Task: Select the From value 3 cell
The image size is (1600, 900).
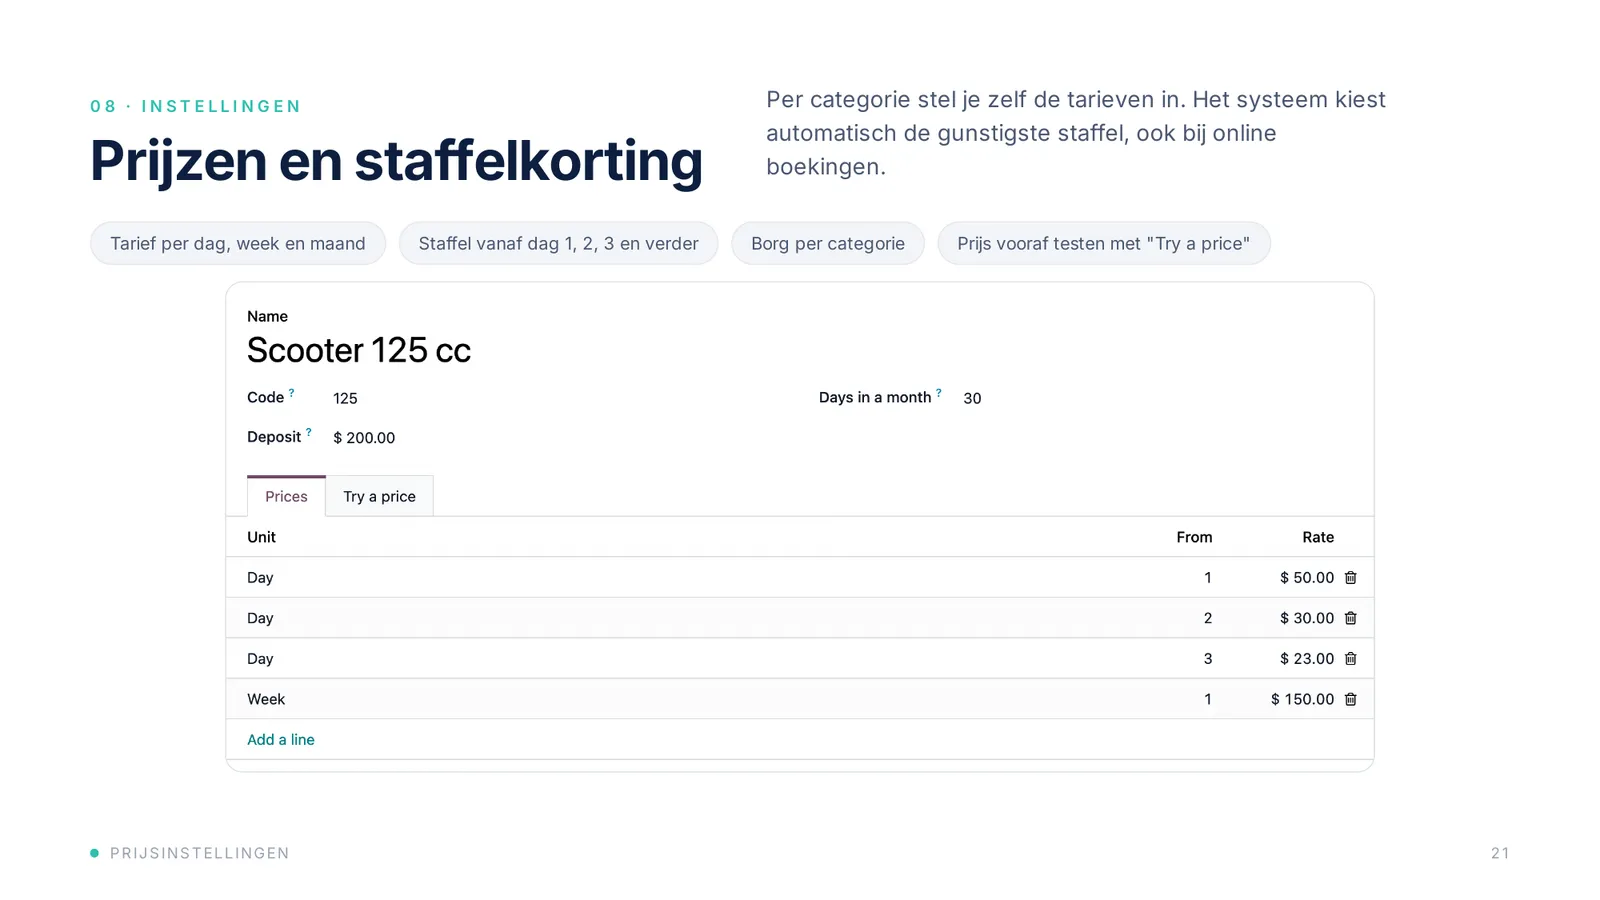Action: 1208,659
